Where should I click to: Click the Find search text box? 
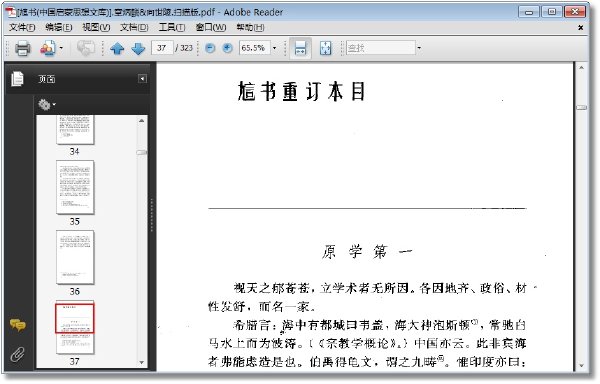[380, 48]
